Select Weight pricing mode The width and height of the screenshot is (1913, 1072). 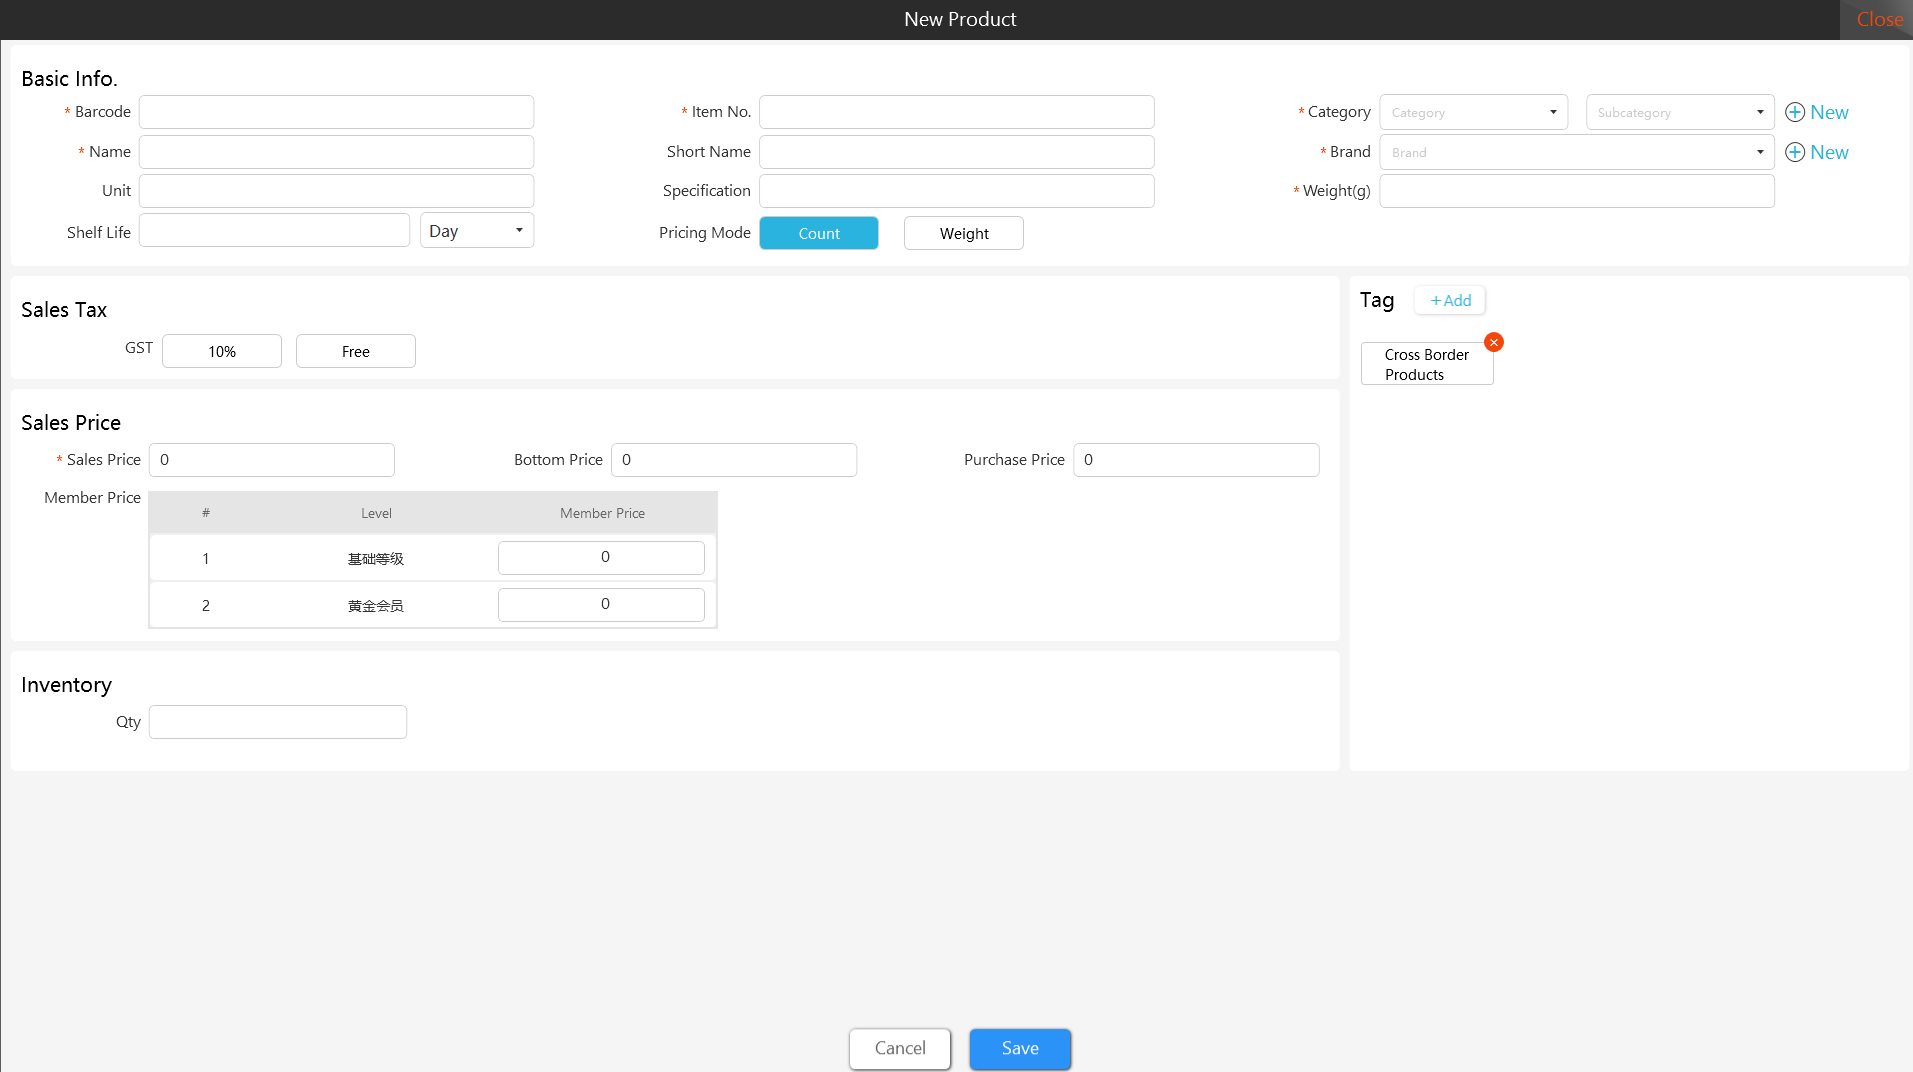(x=964, y=233)
